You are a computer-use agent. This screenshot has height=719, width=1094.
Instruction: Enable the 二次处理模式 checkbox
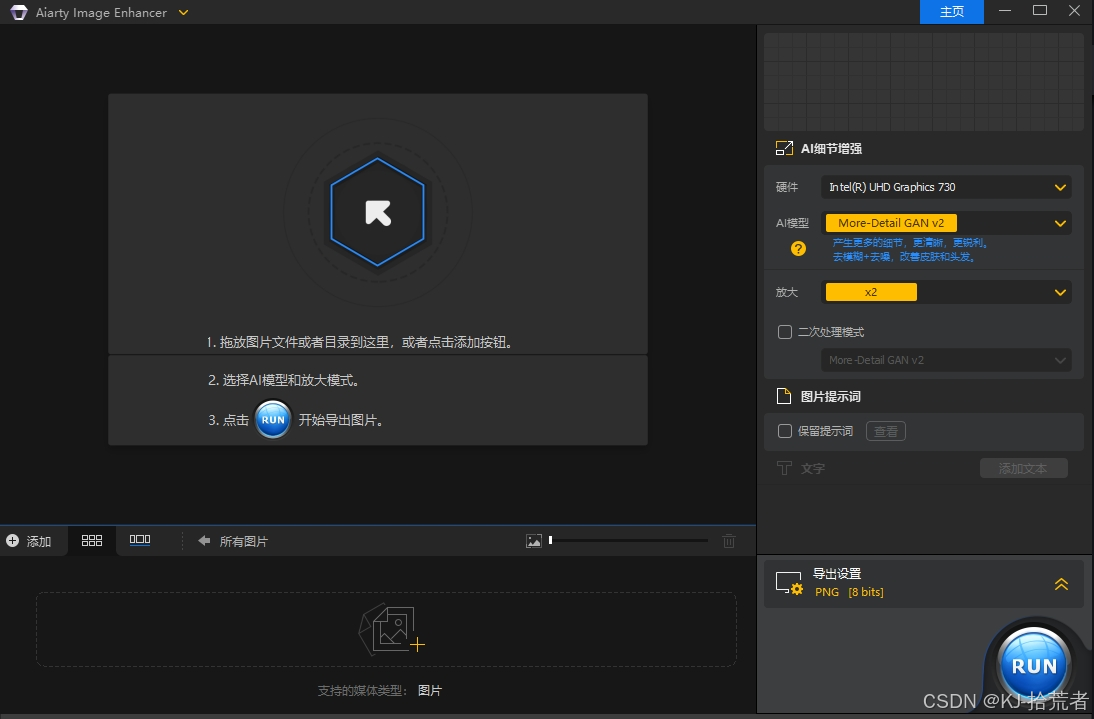click(x=785, y=332)
